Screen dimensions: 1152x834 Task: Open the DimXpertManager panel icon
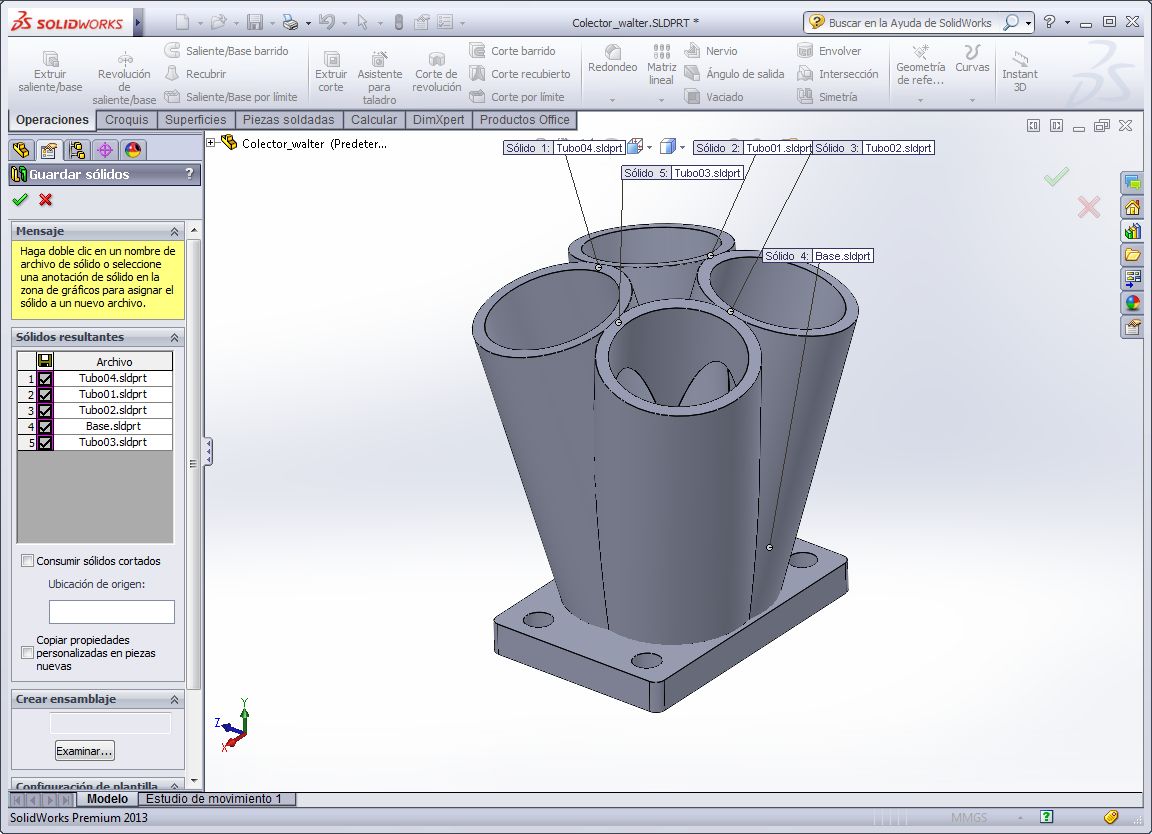click(104, 151)
